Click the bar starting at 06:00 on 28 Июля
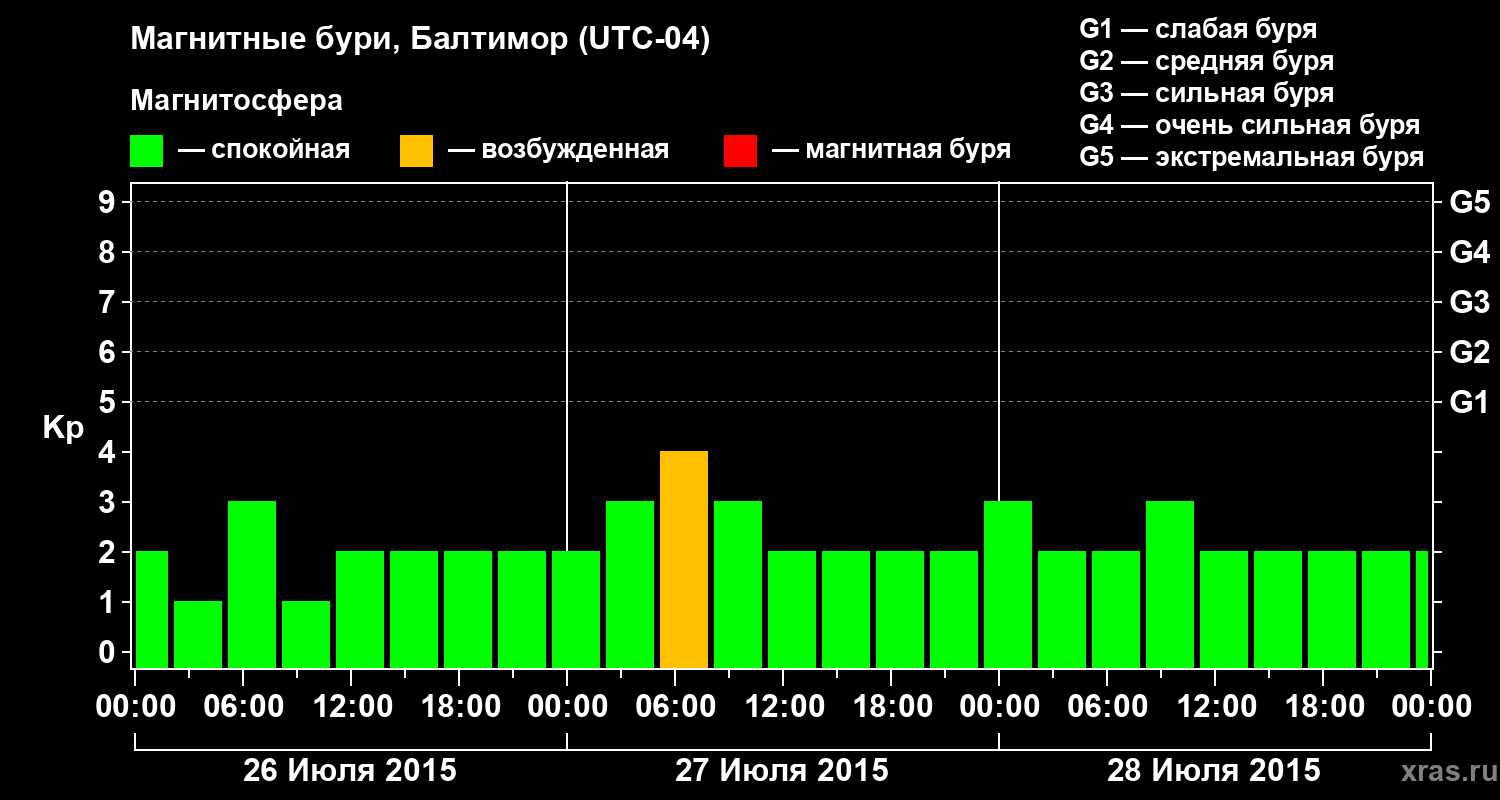The width and height of the screenshot is (1500, 800). click(1116, 610)
